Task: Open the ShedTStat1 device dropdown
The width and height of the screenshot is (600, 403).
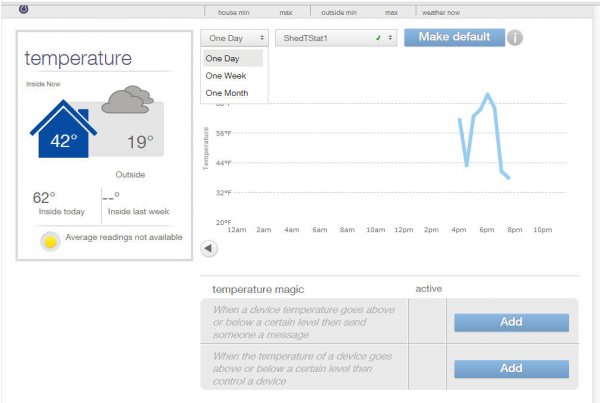Action: tap(336, 38)
